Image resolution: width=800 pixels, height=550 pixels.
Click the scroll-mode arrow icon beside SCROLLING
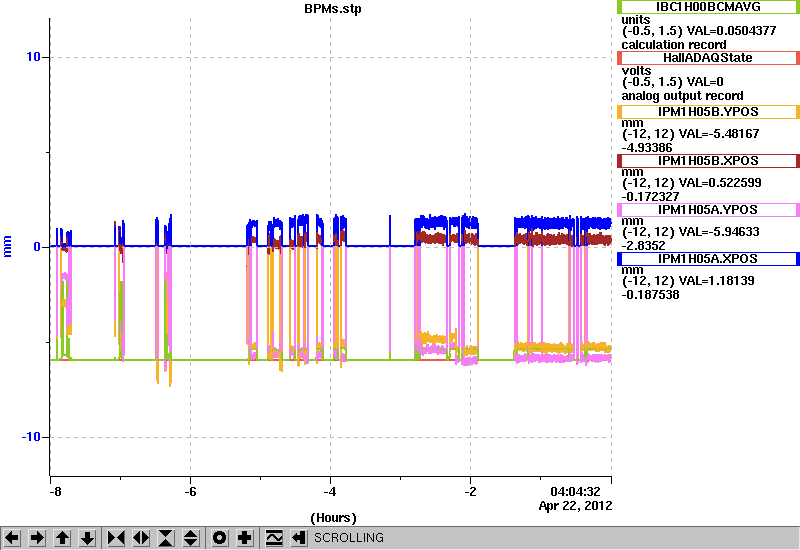(299, 538)
